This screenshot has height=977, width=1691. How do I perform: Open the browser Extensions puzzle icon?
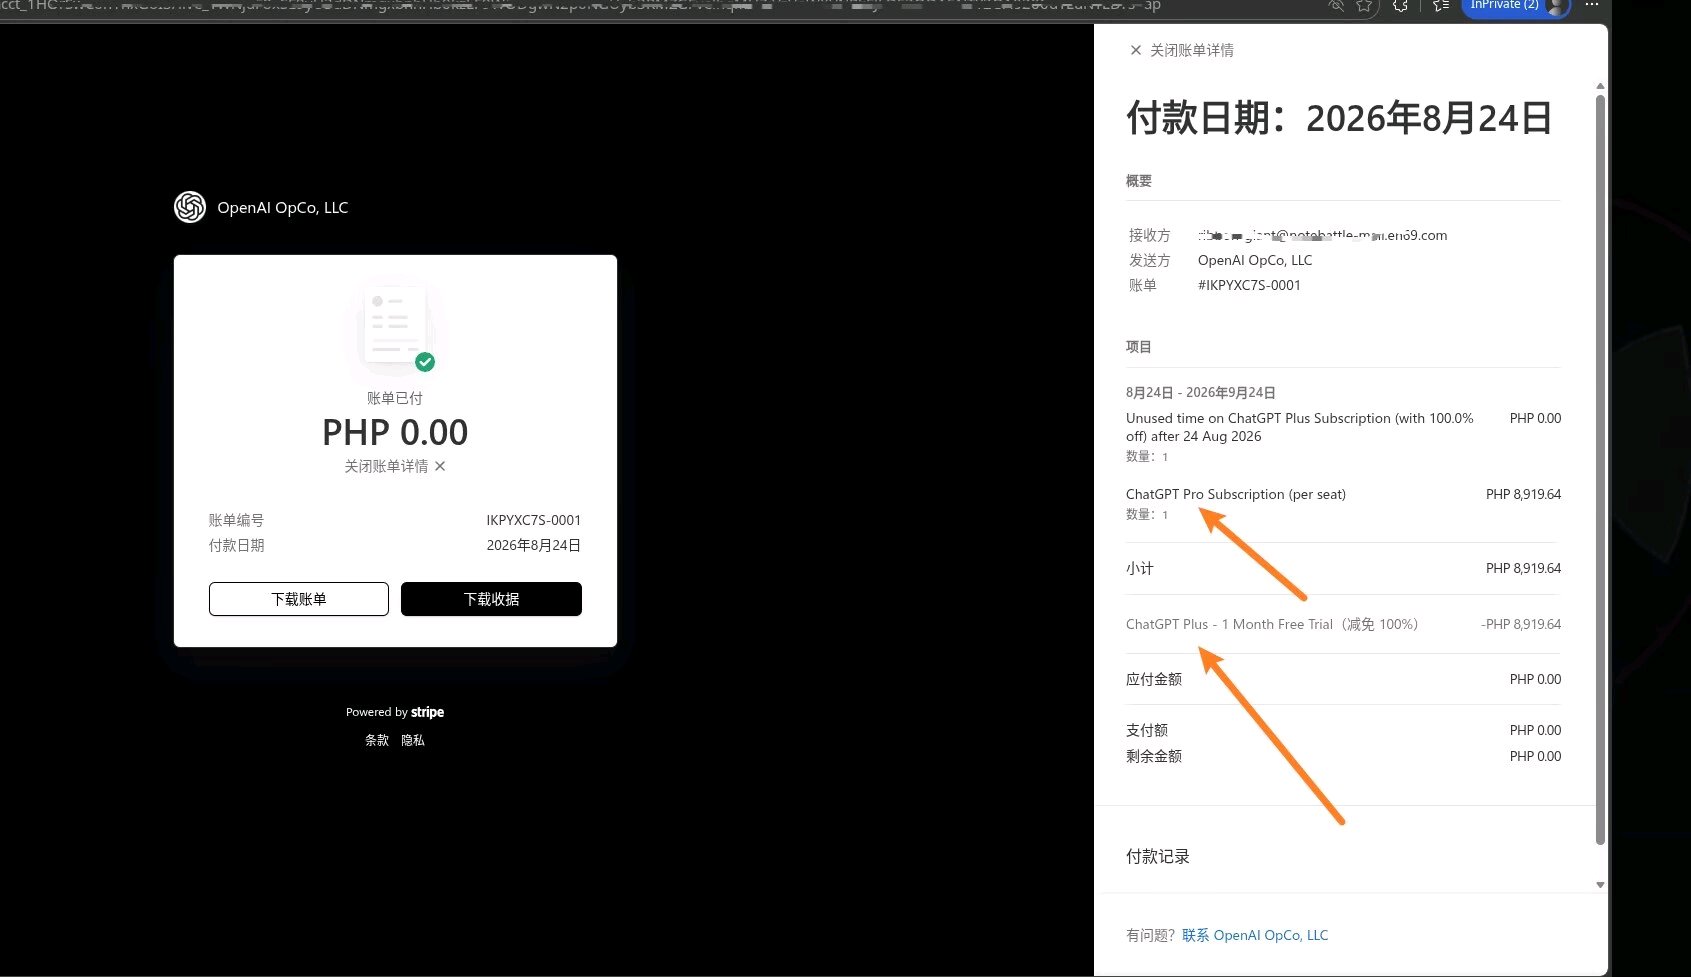1400,5
